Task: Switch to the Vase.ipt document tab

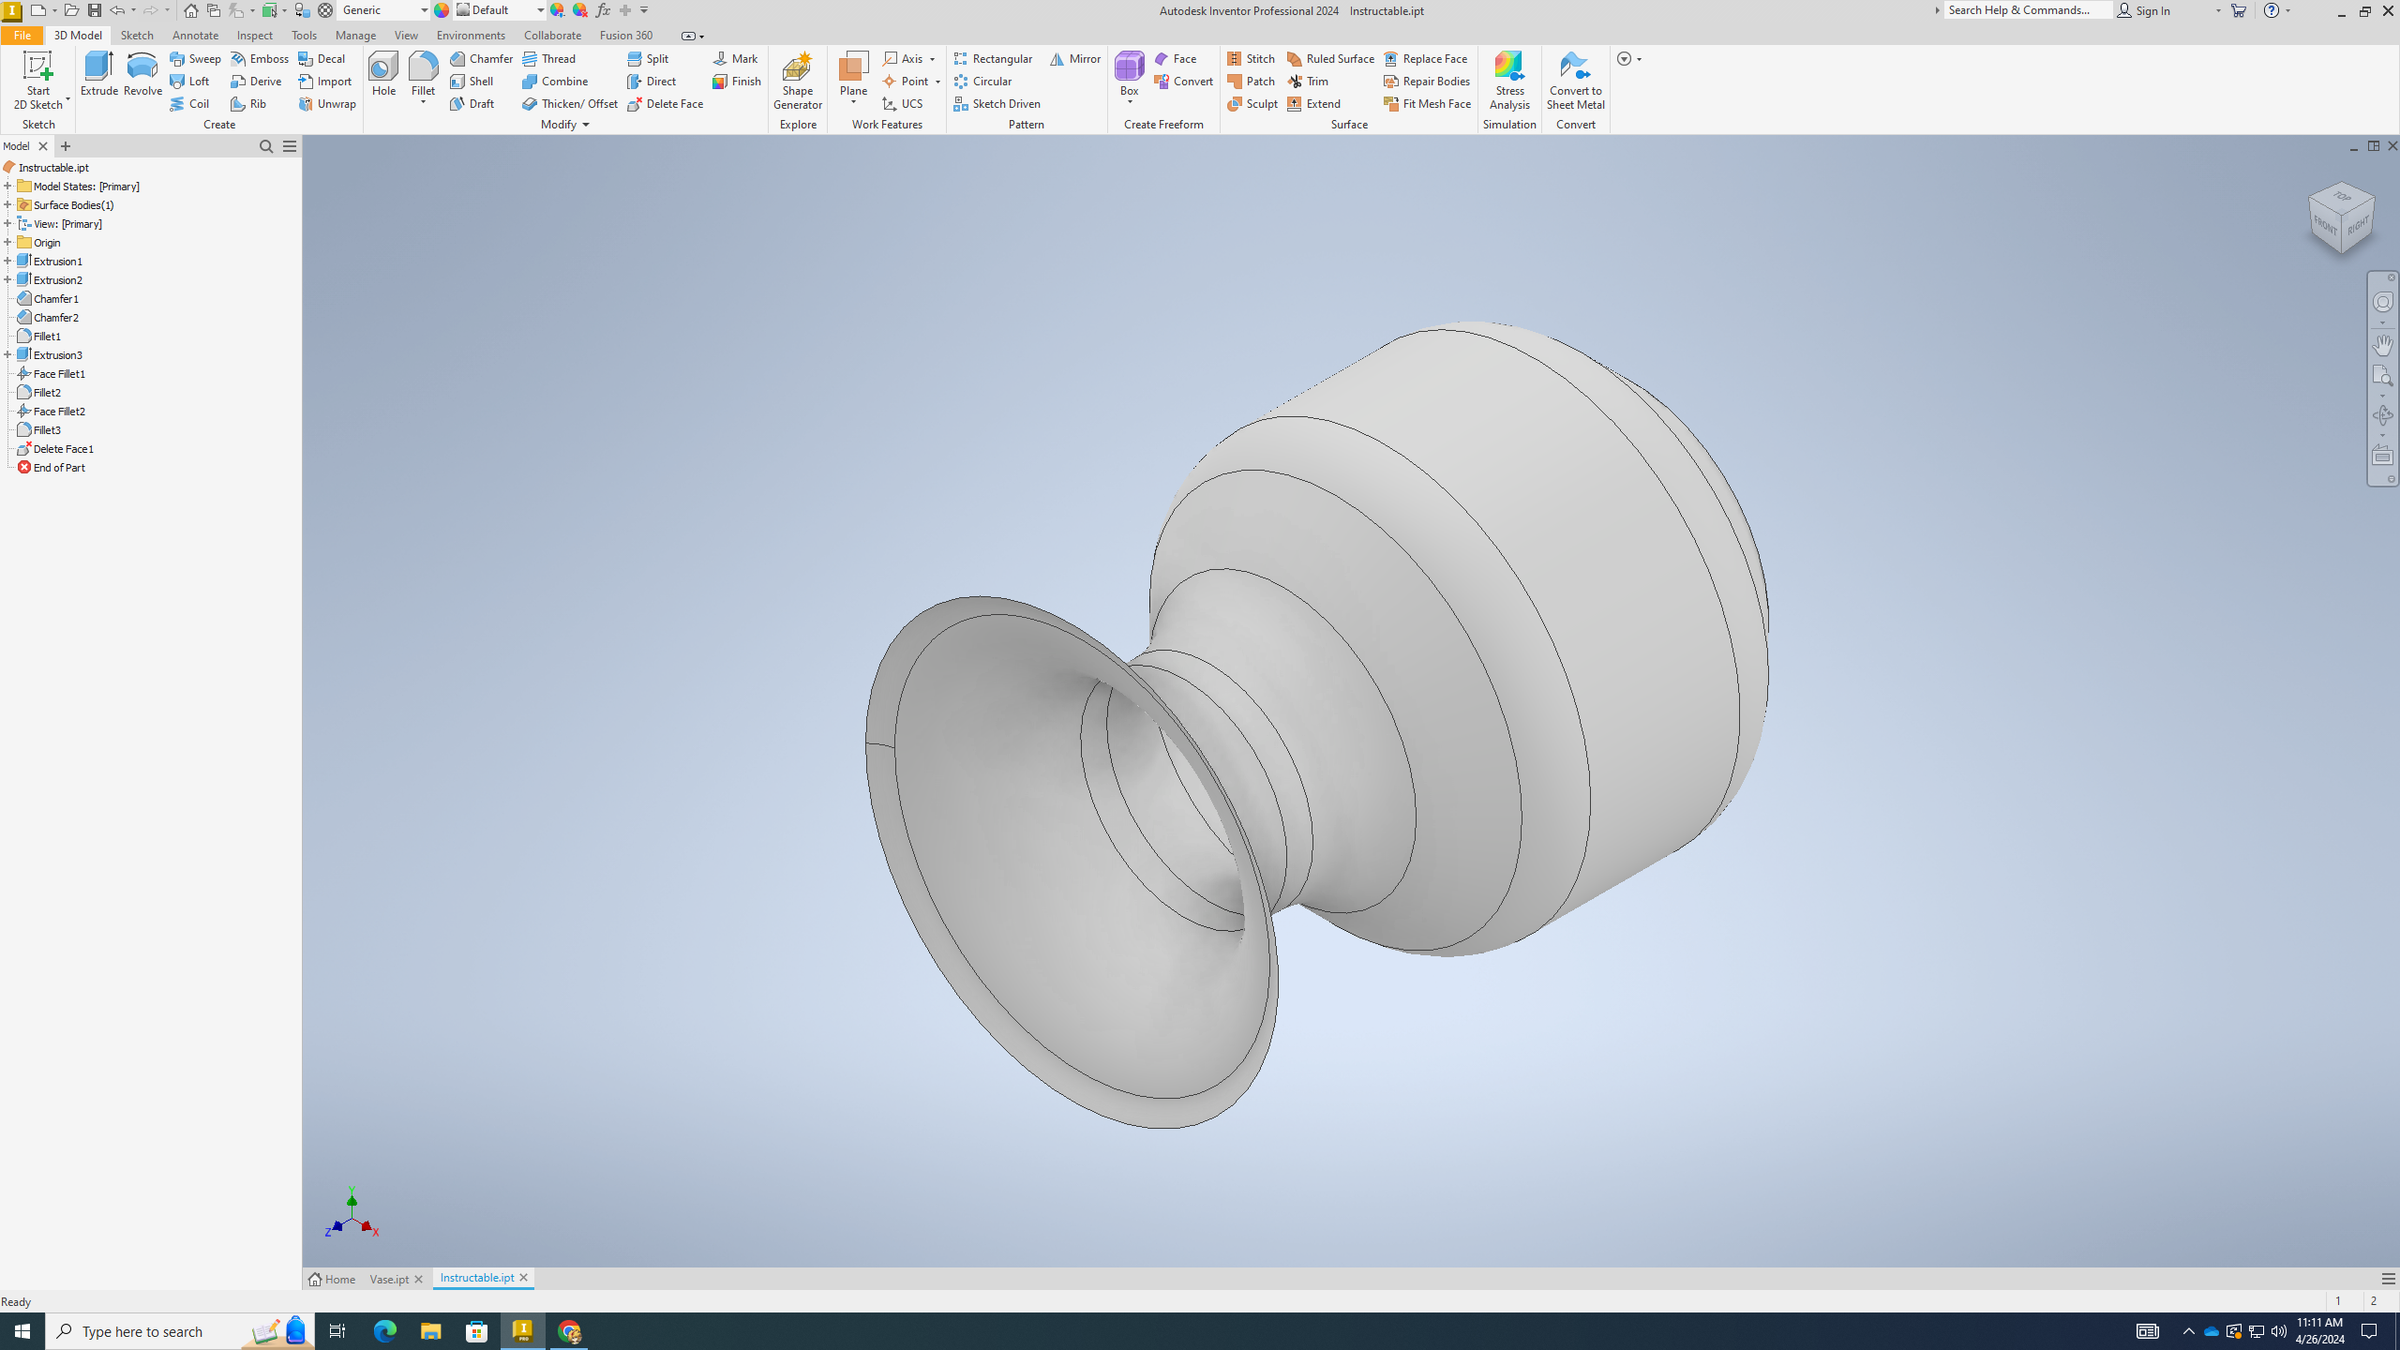Action: [x=390, y=1279]
